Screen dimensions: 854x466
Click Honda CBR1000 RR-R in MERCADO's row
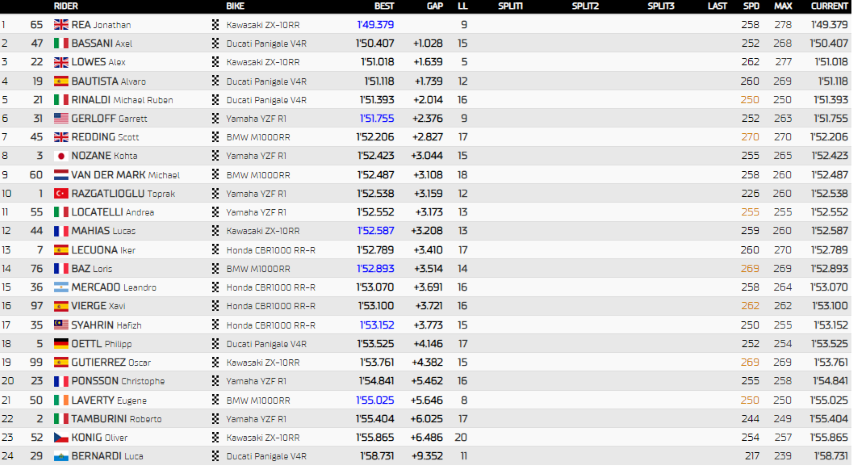(271, 287)
